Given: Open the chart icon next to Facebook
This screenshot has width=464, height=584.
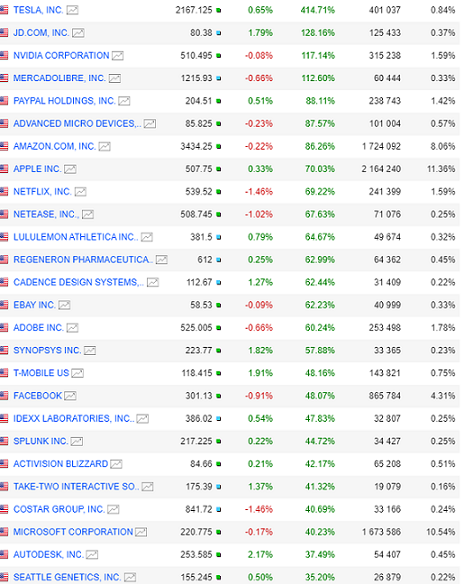Looking at the screenshot, I should pos(70,396).
